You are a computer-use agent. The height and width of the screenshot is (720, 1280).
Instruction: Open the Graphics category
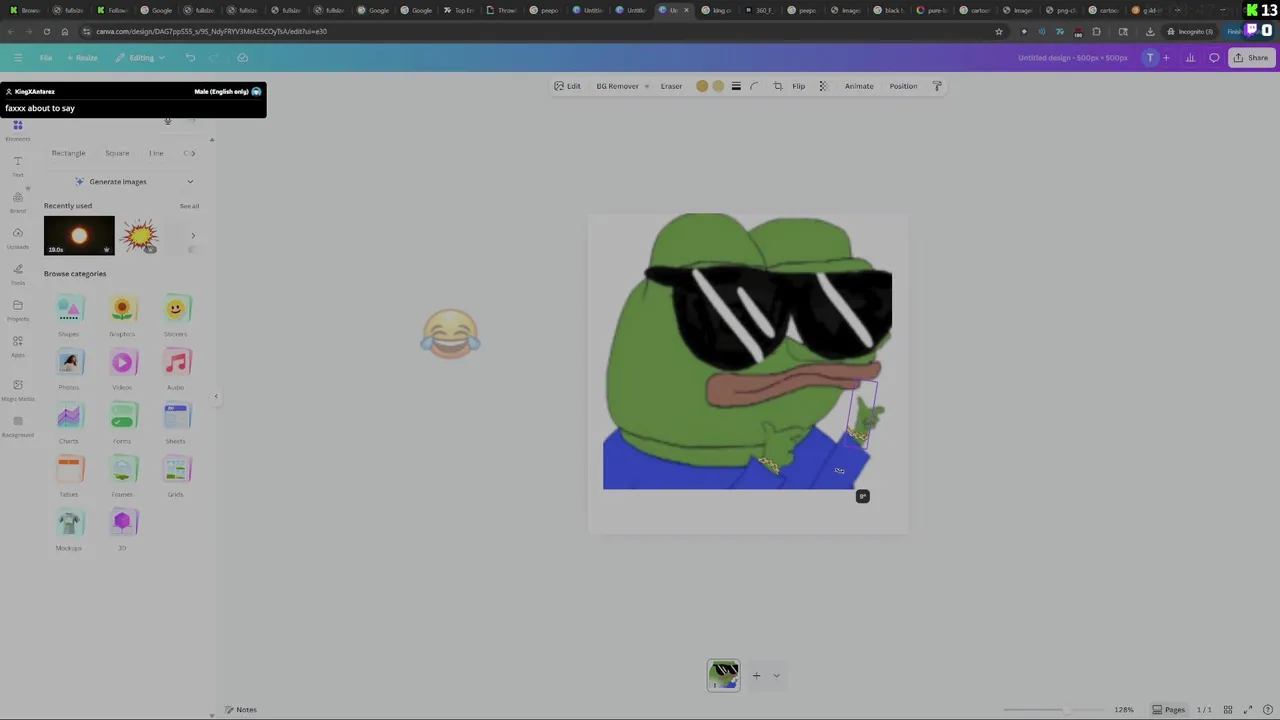point(122,316)
